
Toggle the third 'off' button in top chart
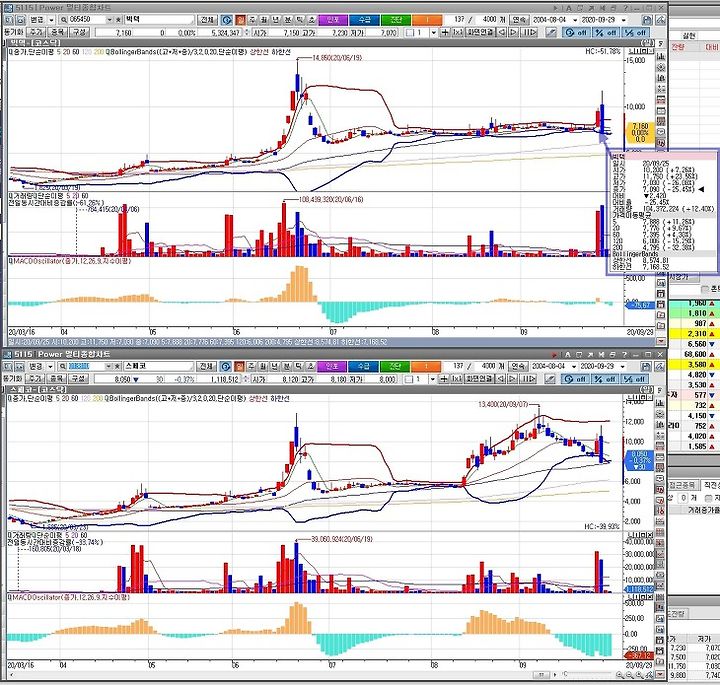636,33
